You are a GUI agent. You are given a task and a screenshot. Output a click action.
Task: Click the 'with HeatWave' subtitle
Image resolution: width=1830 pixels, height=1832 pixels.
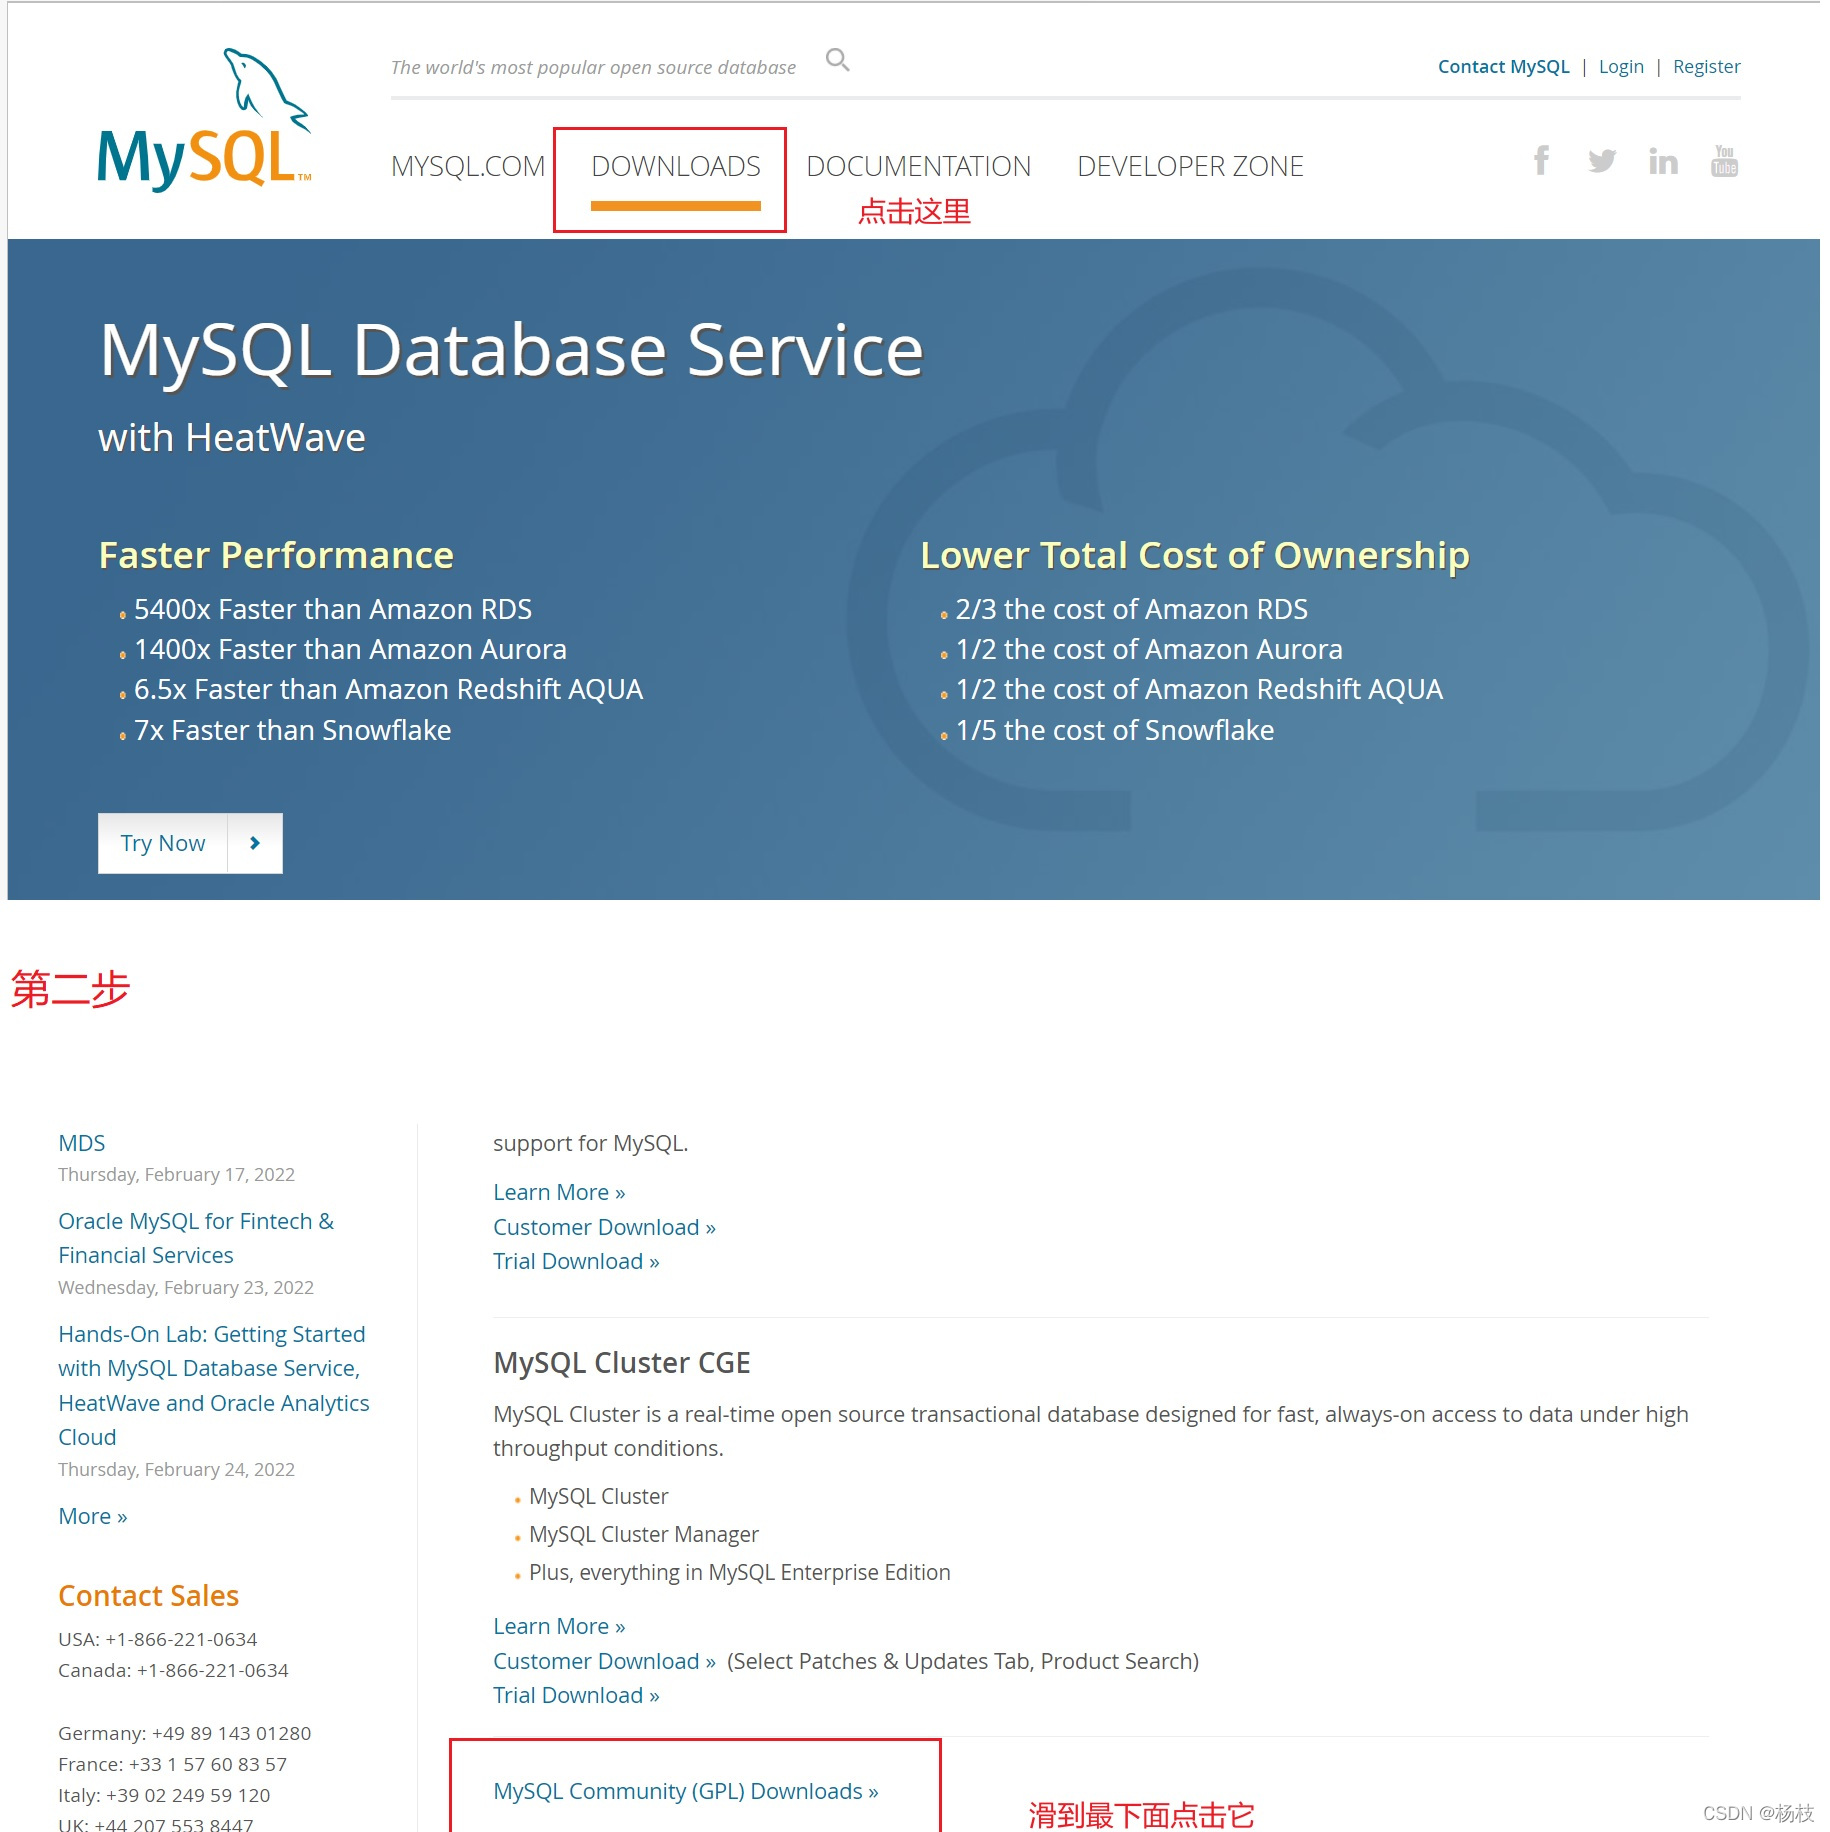coord(232,438)
